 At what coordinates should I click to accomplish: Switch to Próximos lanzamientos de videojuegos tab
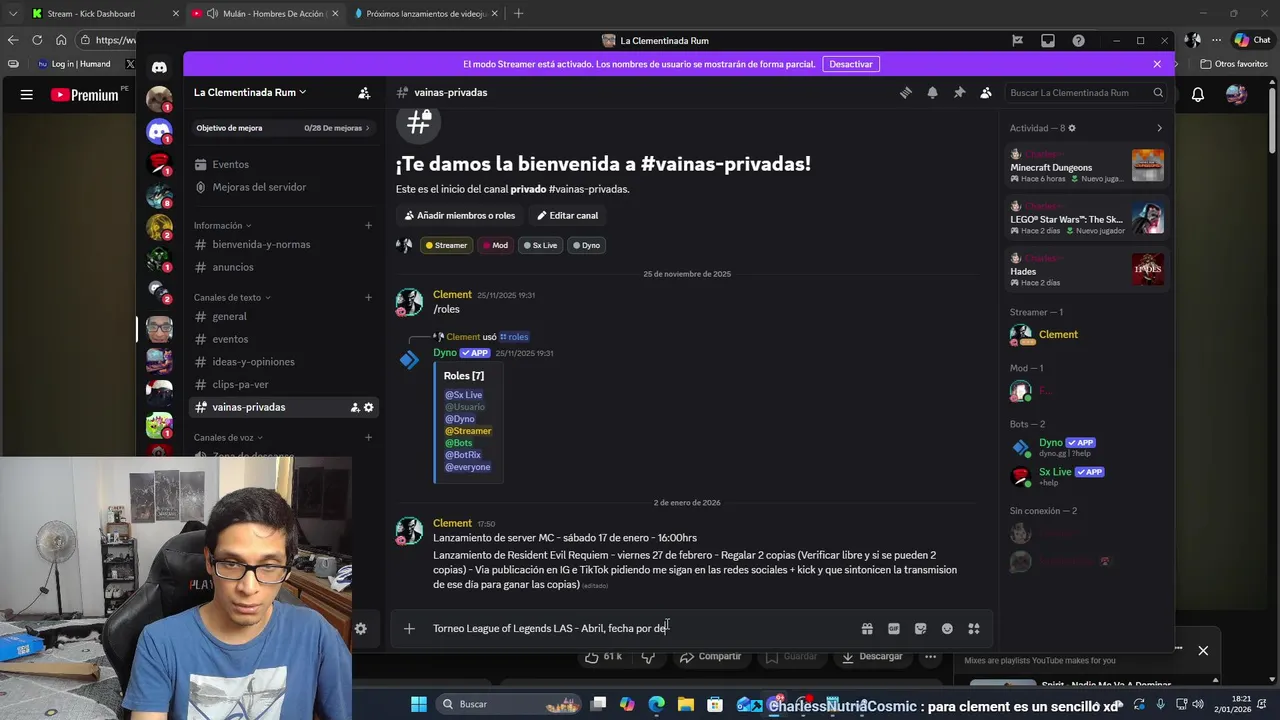coord(427,14)
